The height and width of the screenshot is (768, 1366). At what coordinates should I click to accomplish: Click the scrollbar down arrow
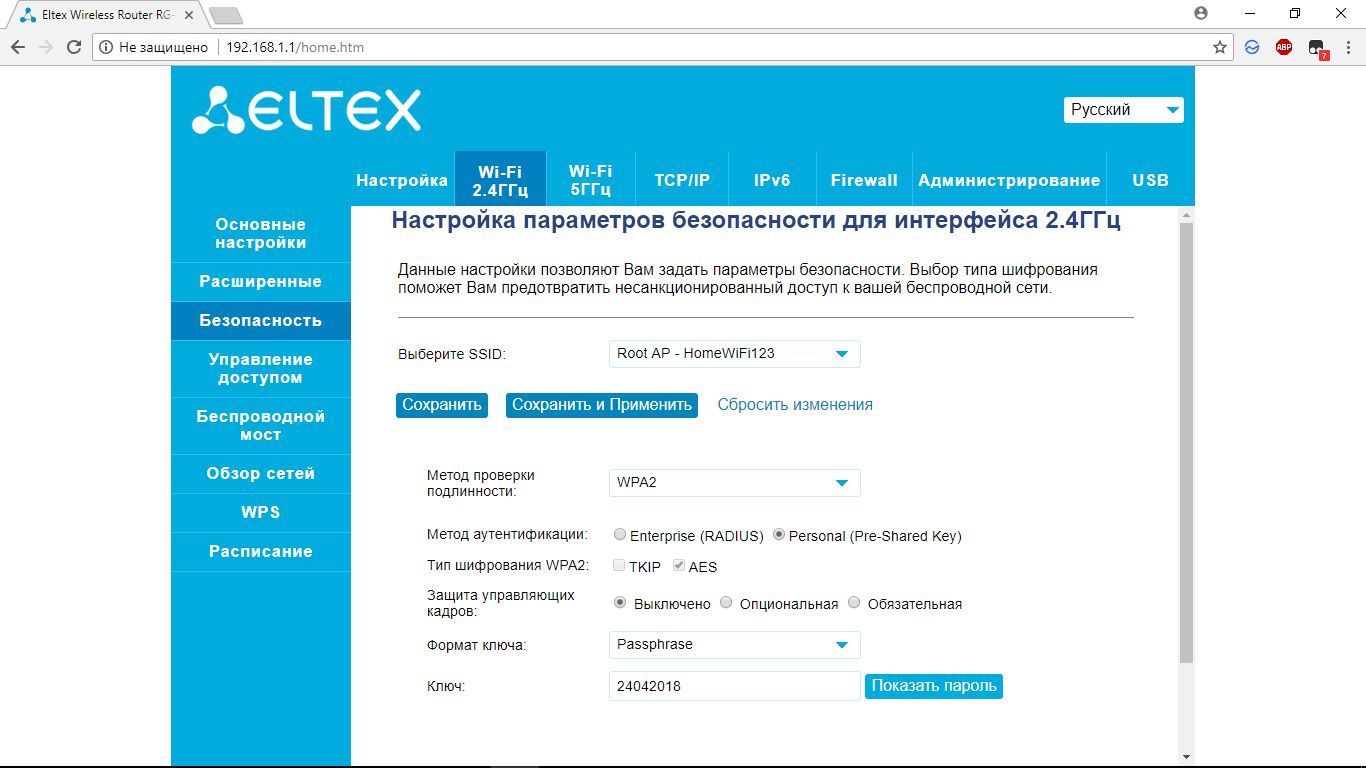(1187, 756)
